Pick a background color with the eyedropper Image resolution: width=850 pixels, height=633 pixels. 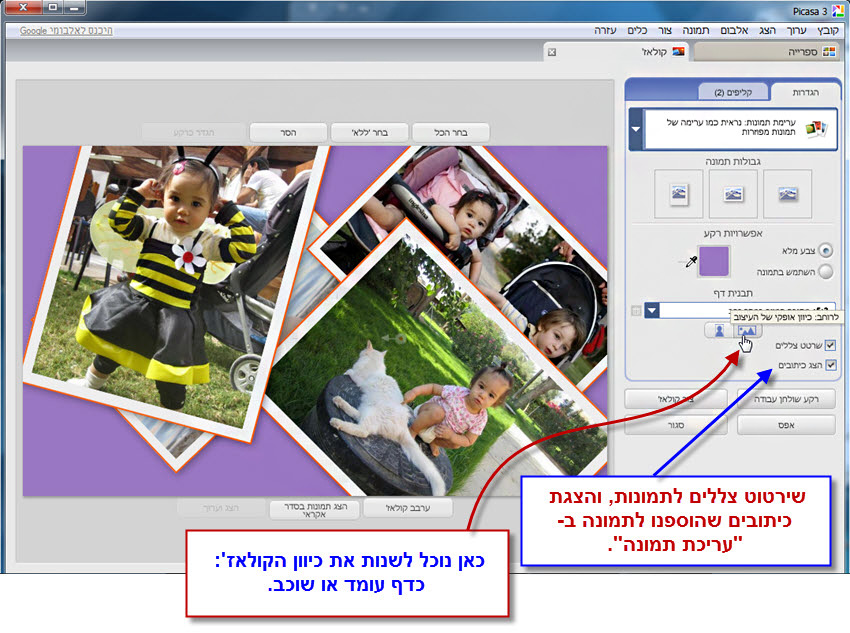point(691,263)
